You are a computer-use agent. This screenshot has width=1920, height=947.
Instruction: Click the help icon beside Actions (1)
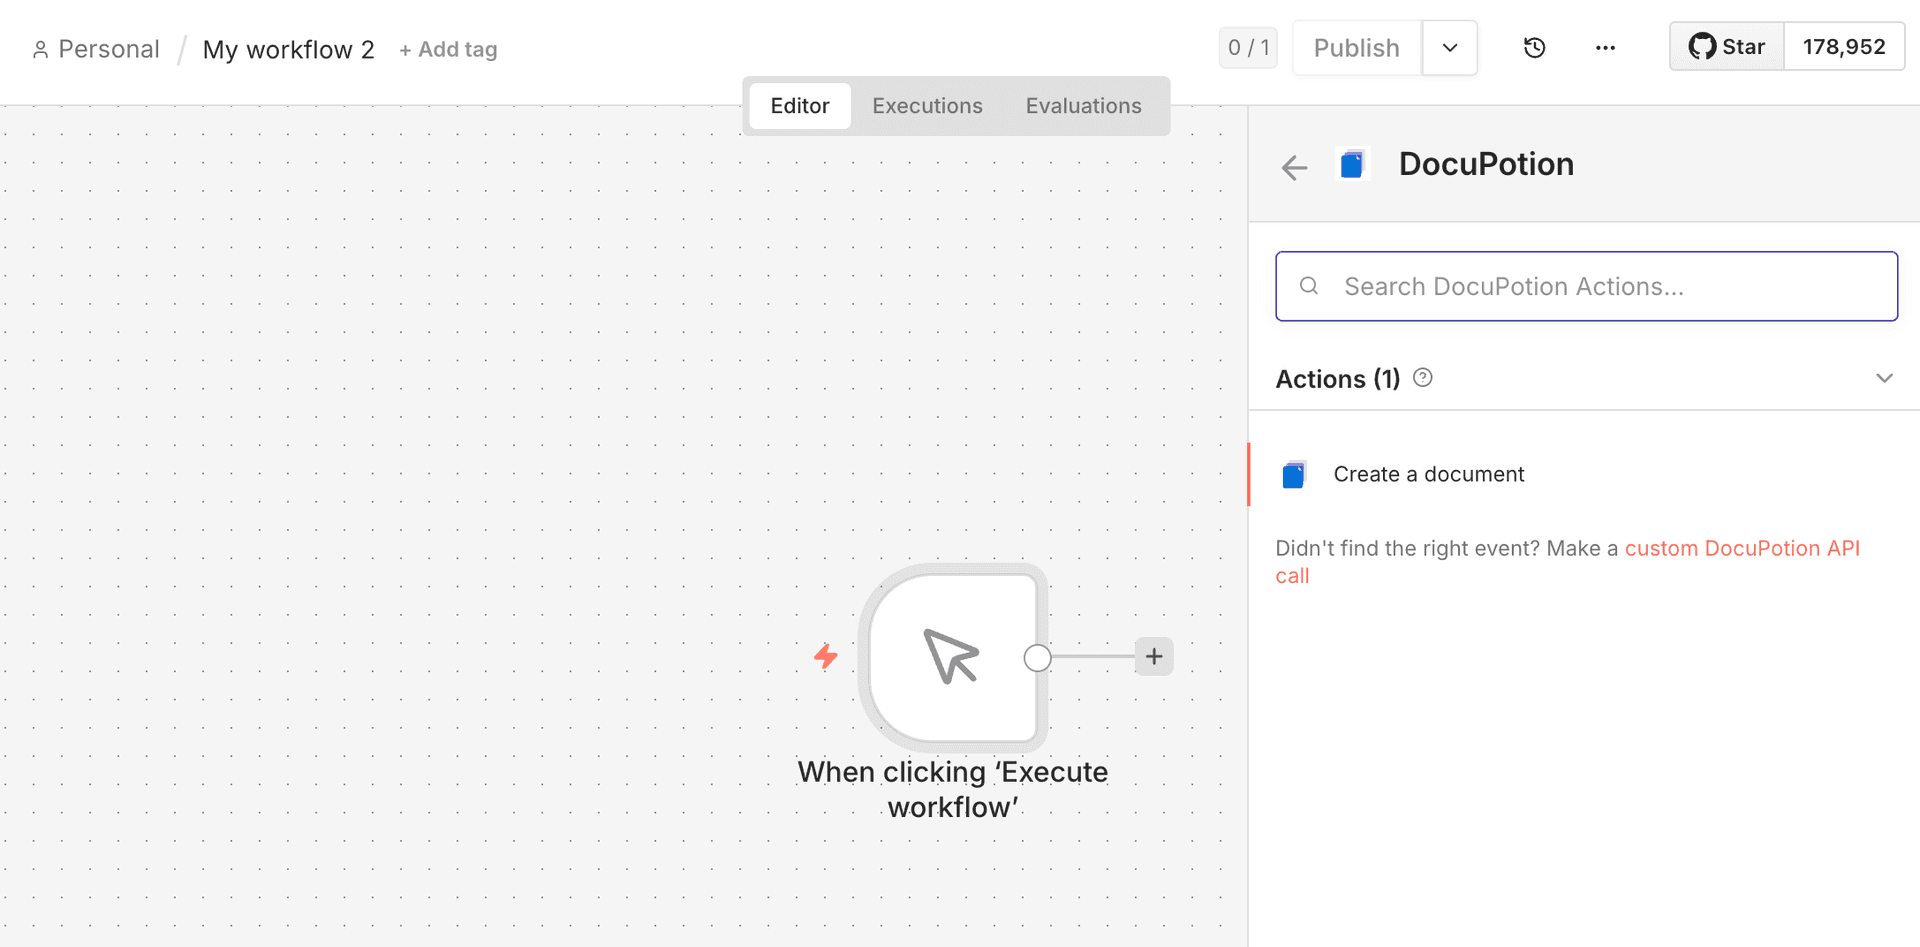(x=1423, y=377)
